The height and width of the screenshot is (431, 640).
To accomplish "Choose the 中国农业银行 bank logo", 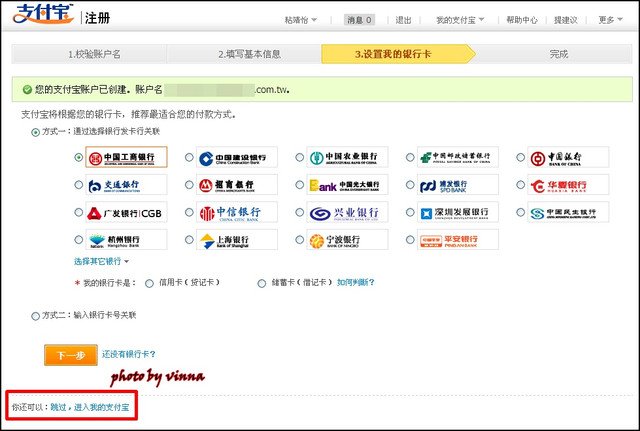I will pos(347,157).
